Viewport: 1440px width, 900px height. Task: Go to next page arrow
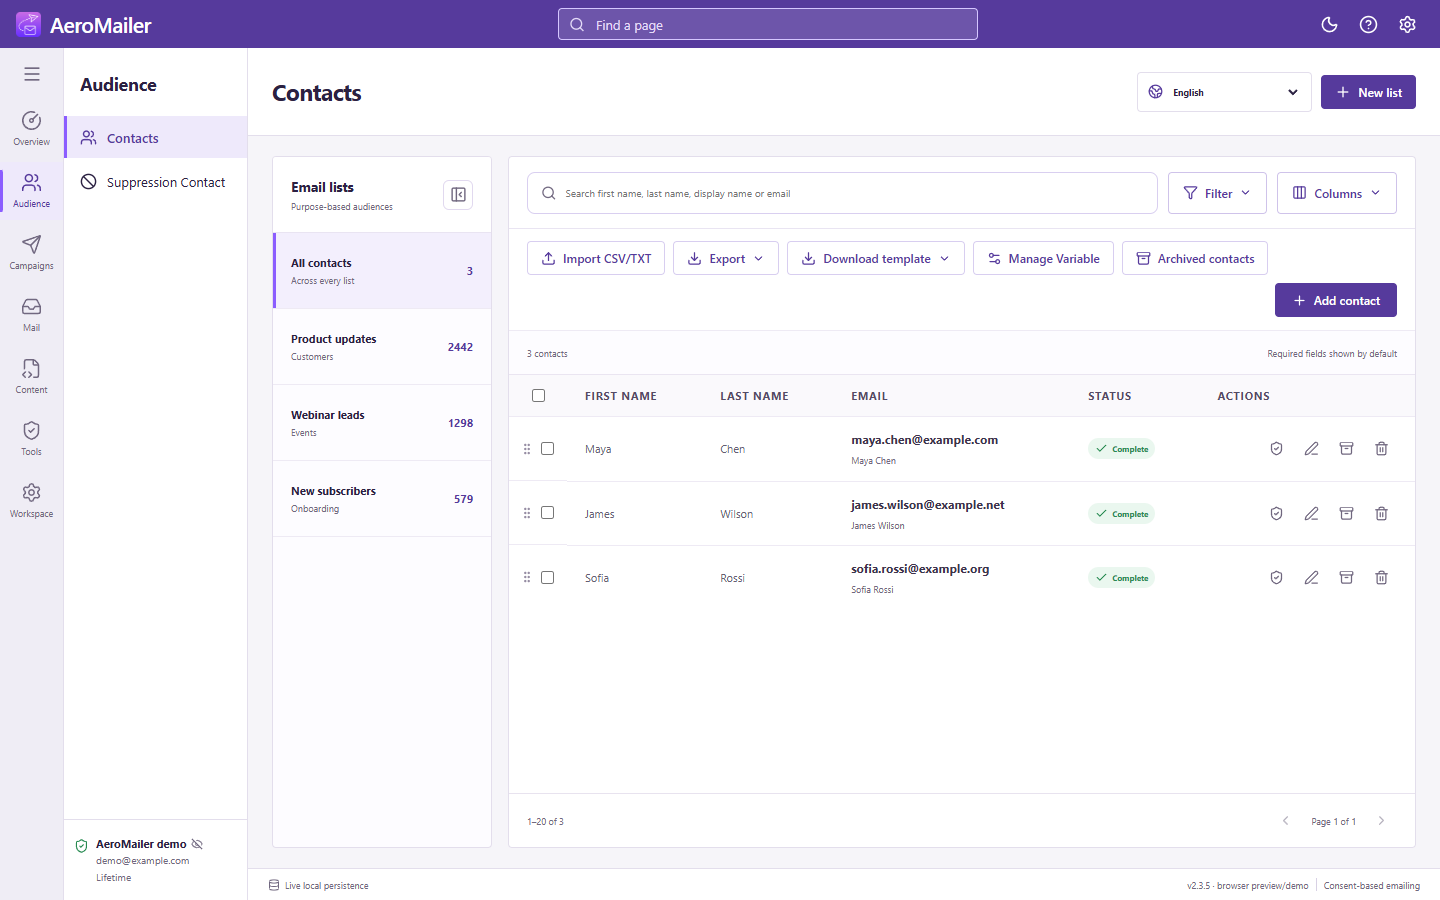coord(1381,821)
